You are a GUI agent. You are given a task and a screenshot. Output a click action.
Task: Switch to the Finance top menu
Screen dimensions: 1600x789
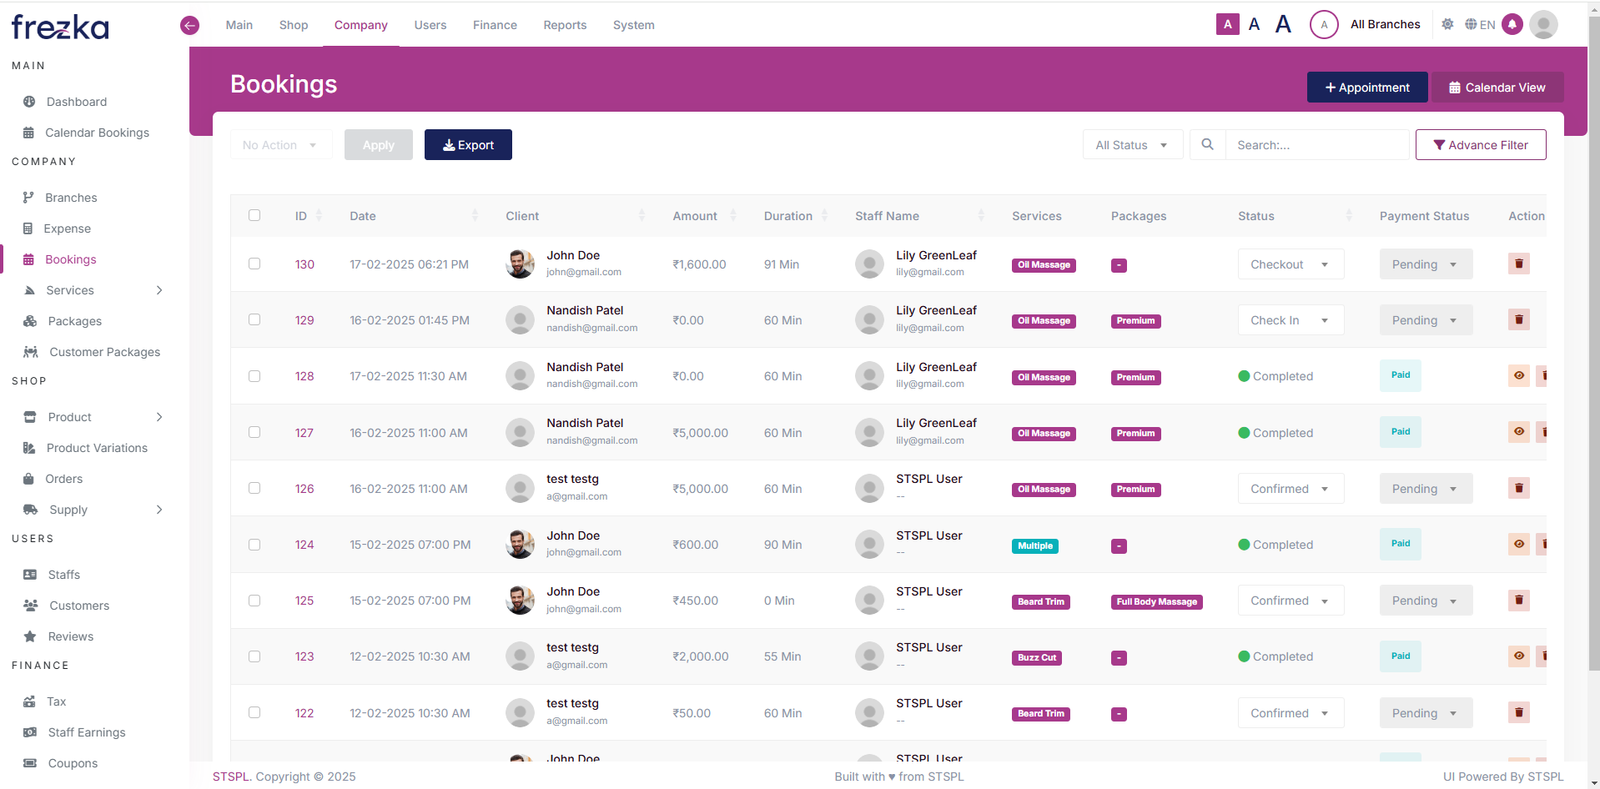coord(494,25)
